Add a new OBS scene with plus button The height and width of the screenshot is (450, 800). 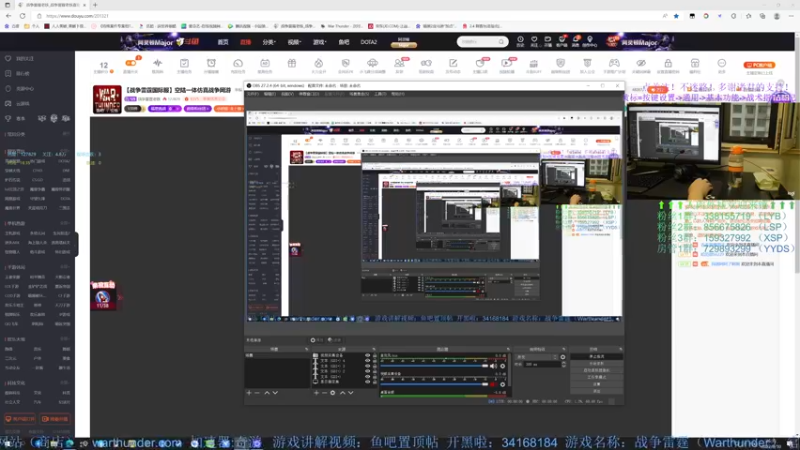pyautogui.click(x=249, y=393)
